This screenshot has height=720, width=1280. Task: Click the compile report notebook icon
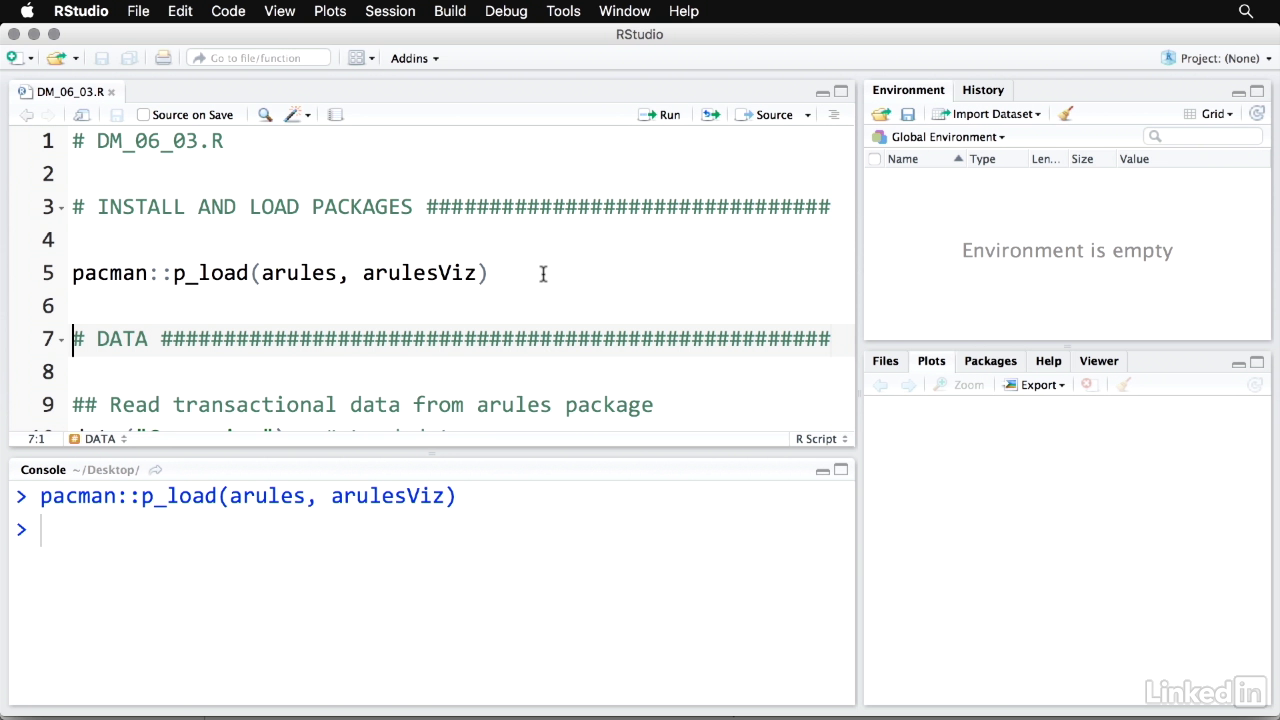(x=336, y=115)
